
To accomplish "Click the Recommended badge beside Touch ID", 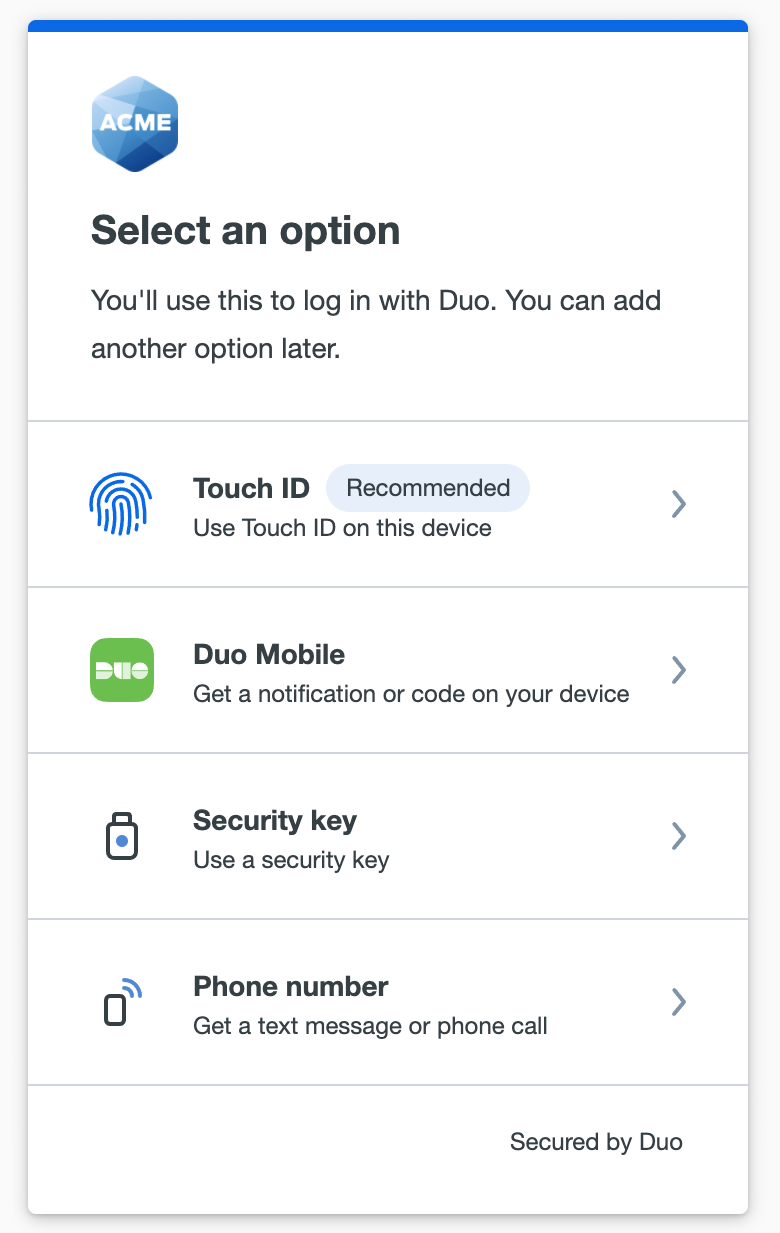I will 428,487.
